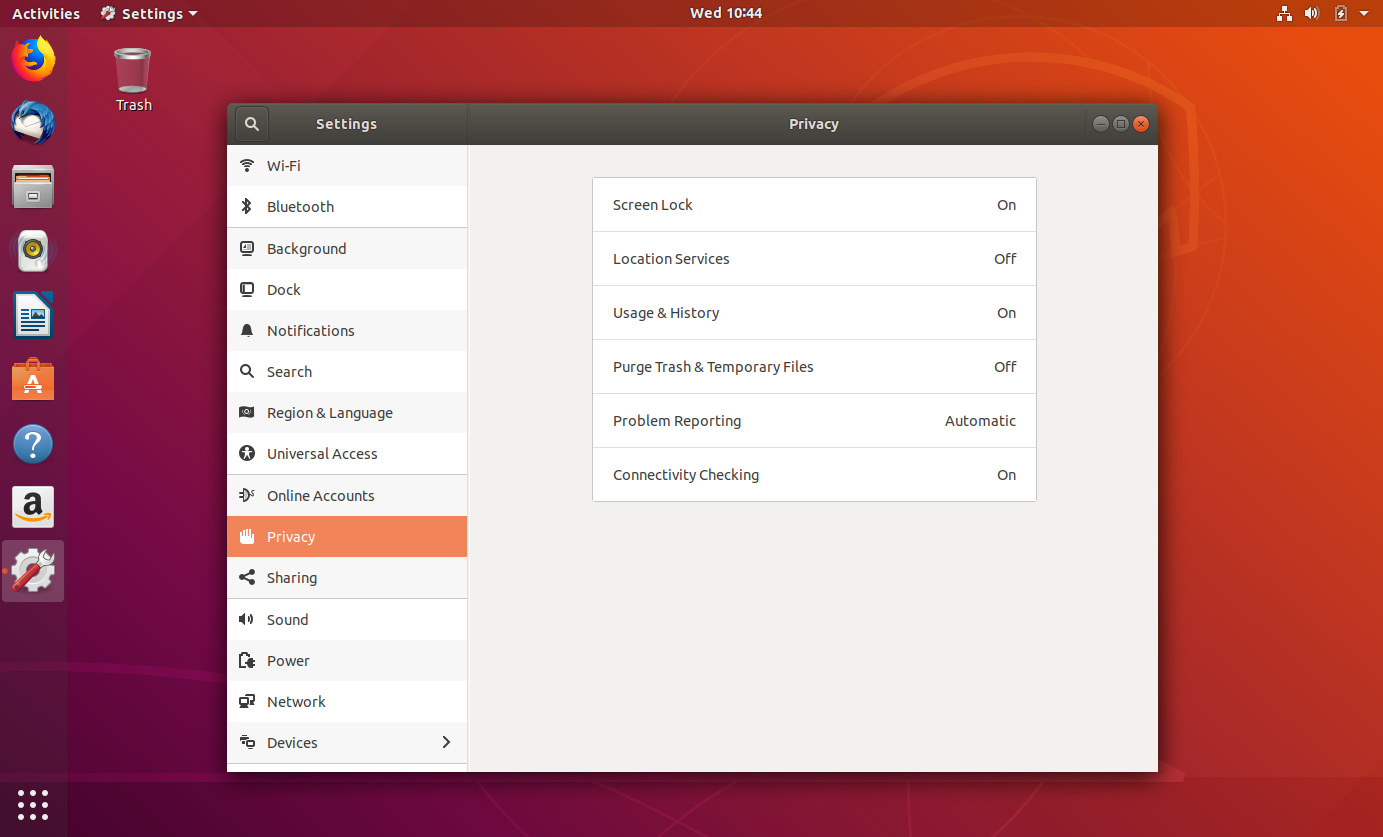
Task: Open Usage & History options
Action: pos(813,312)
